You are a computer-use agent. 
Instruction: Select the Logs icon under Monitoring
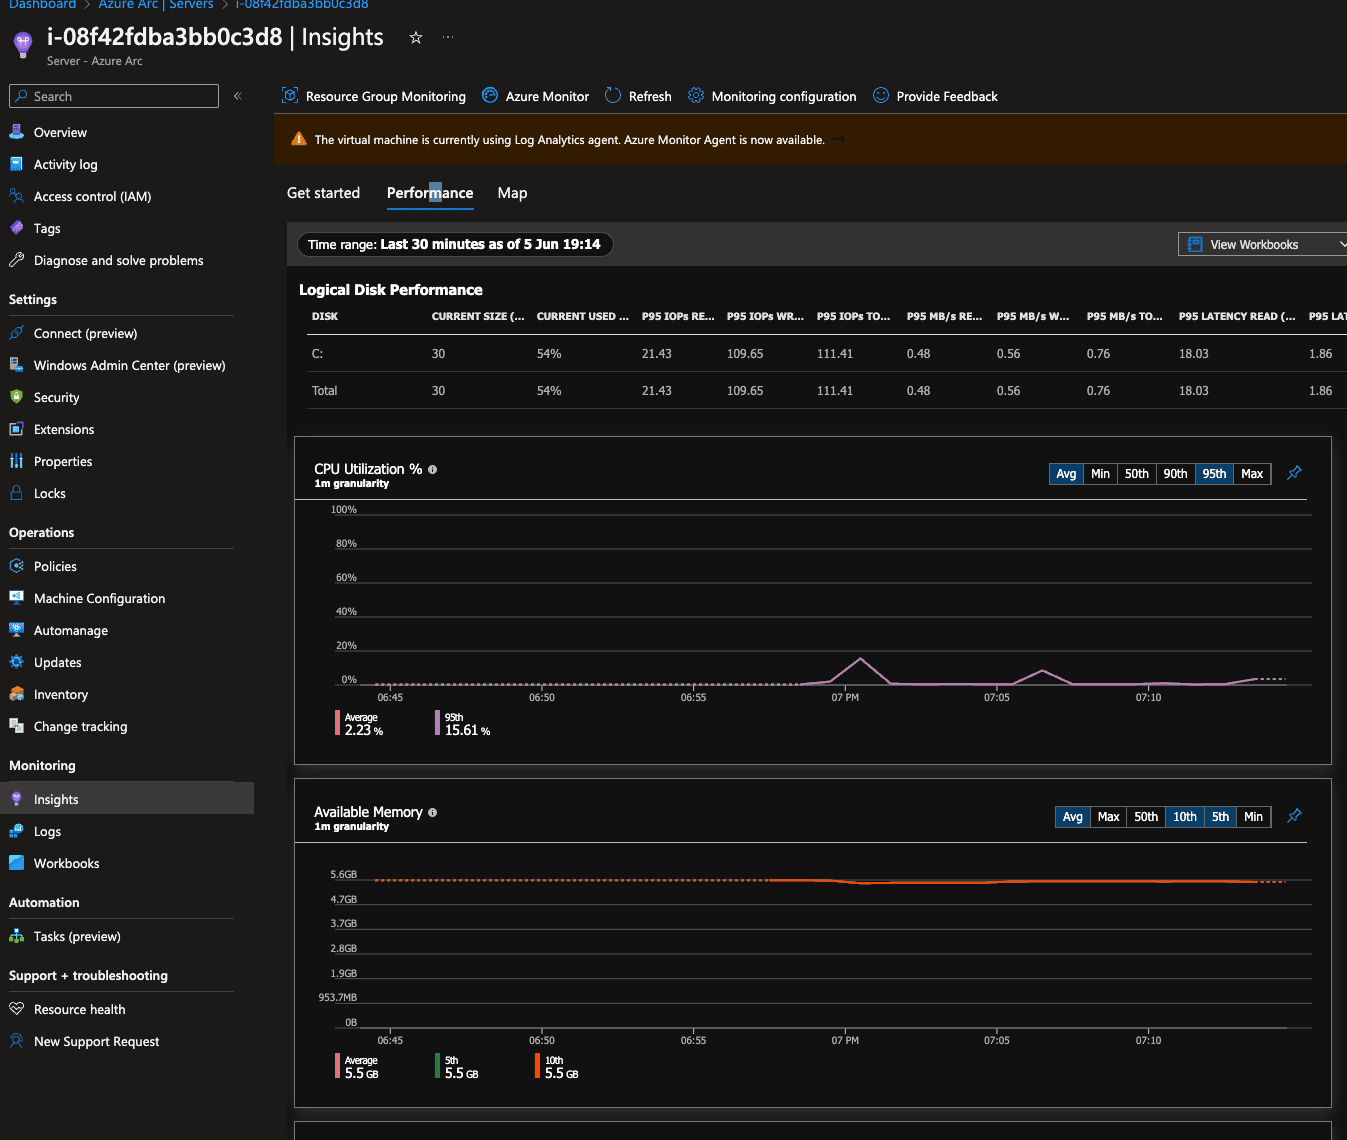[x=16, y=831]
